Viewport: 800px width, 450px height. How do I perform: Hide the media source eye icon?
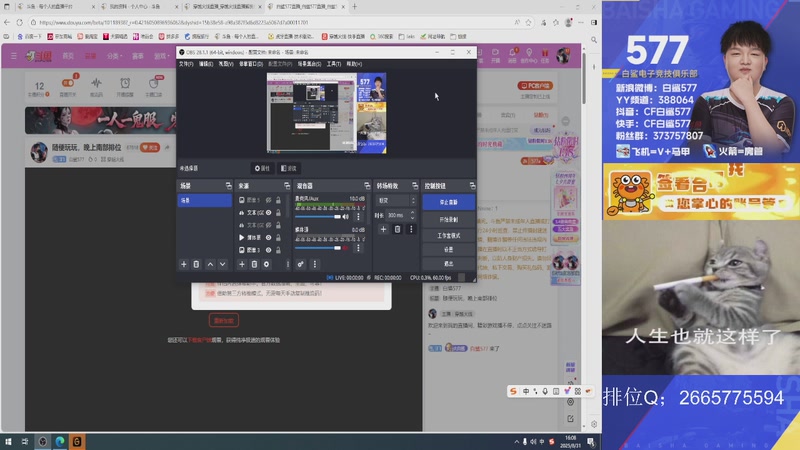click(268, 237)
